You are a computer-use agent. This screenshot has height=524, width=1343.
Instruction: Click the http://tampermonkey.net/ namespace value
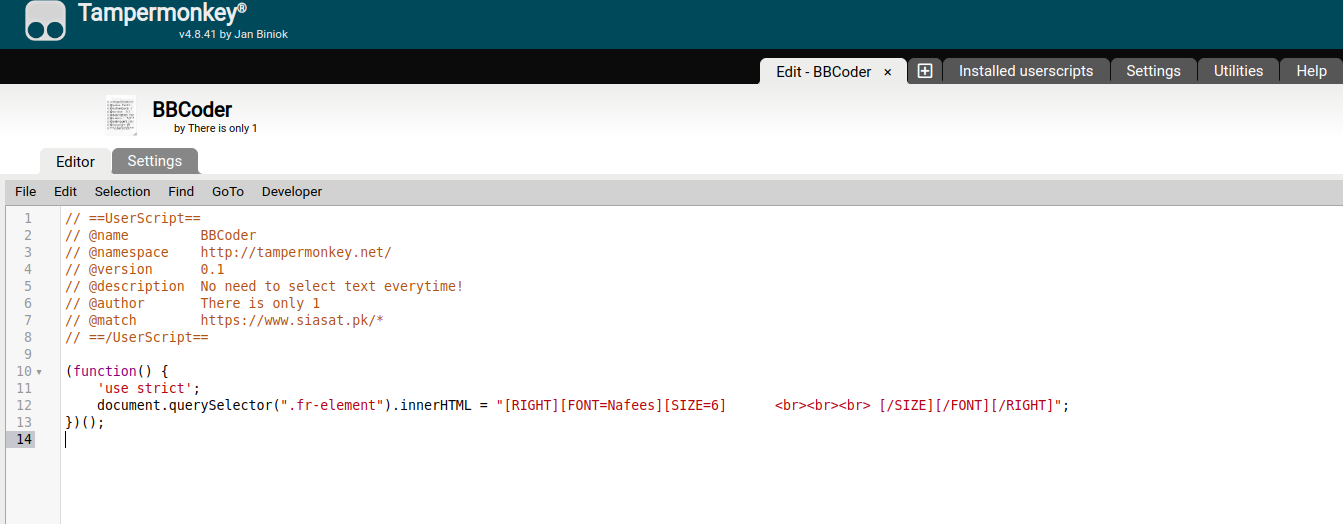296,252
